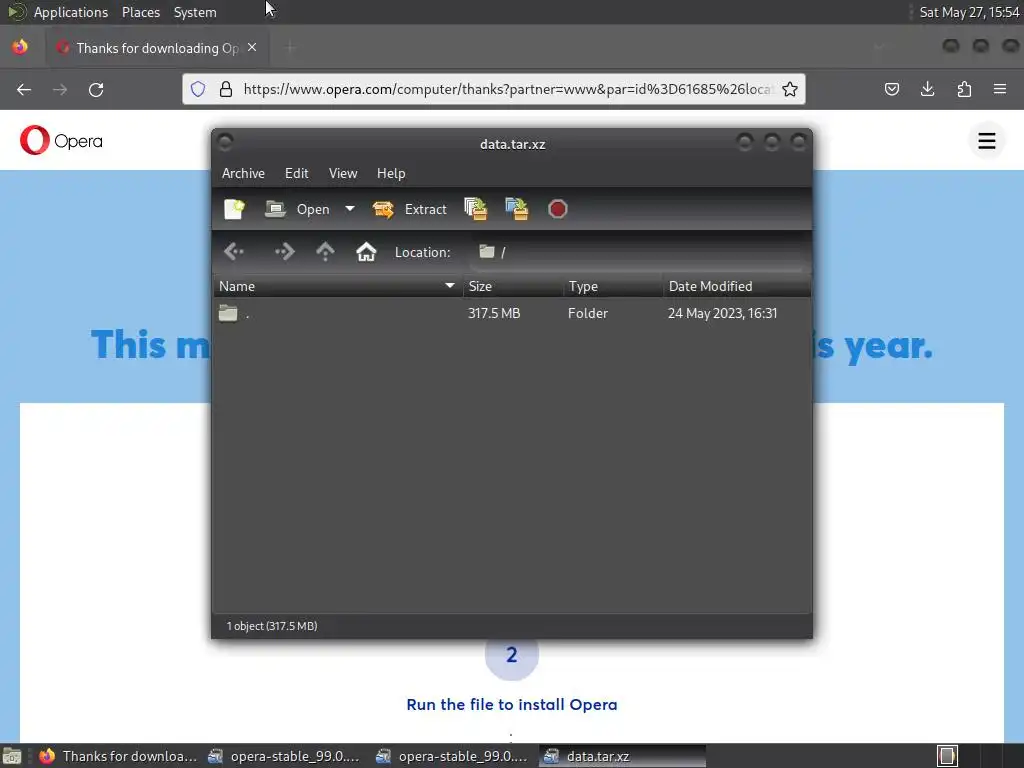Screen dimensions: 1024x768
Task: Click the clock showing Sat May 27
Action: pyautogui.click(x=969, y=12)
